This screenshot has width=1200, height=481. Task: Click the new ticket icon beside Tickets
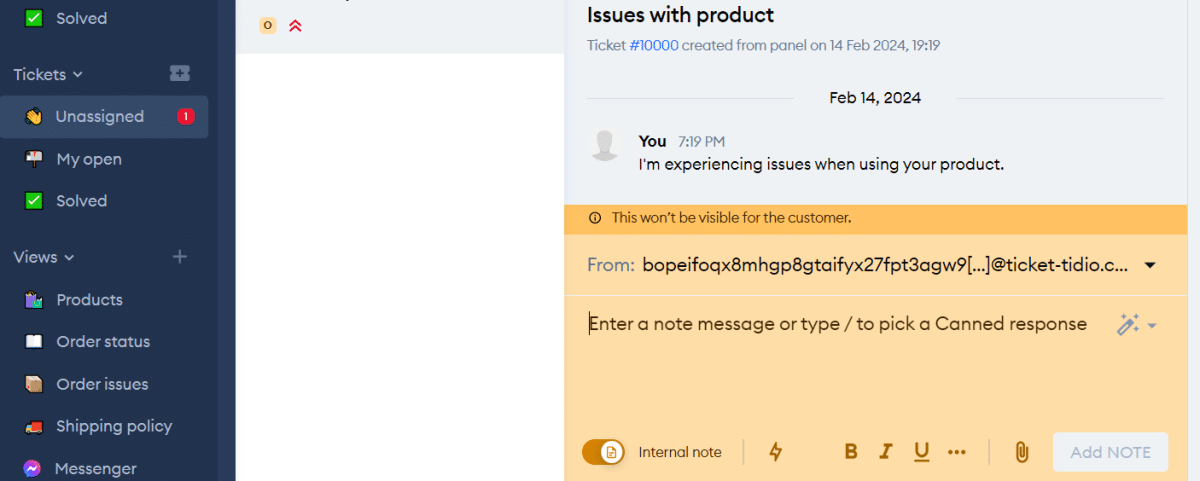(180, 74)
